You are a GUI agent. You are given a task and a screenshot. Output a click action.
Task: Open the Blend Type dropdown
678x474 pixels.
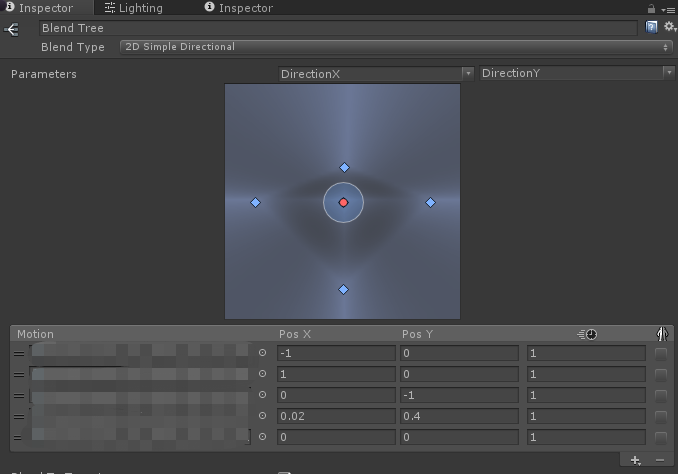pos(396,47)
